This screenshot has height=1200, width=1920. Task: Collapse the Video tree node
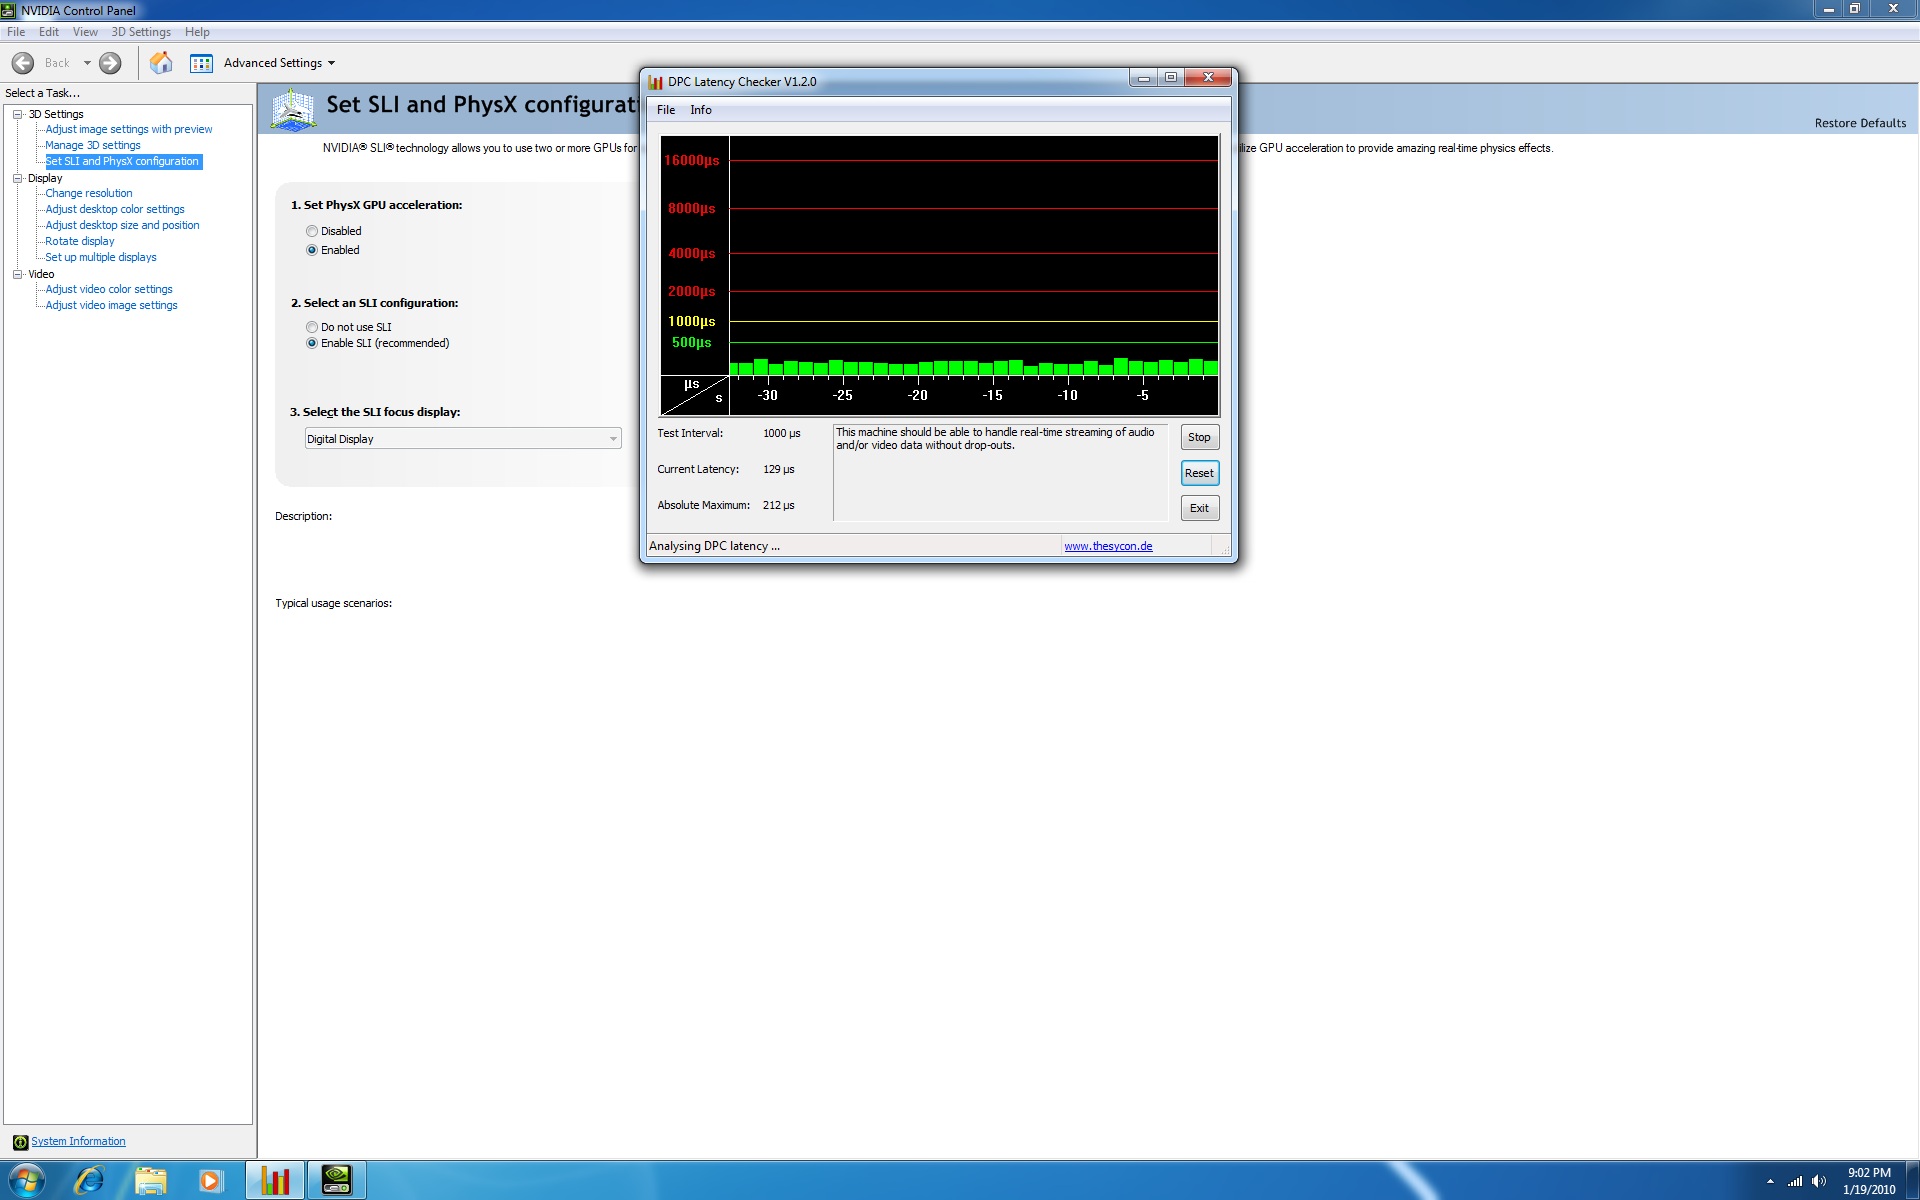[17, 274]
